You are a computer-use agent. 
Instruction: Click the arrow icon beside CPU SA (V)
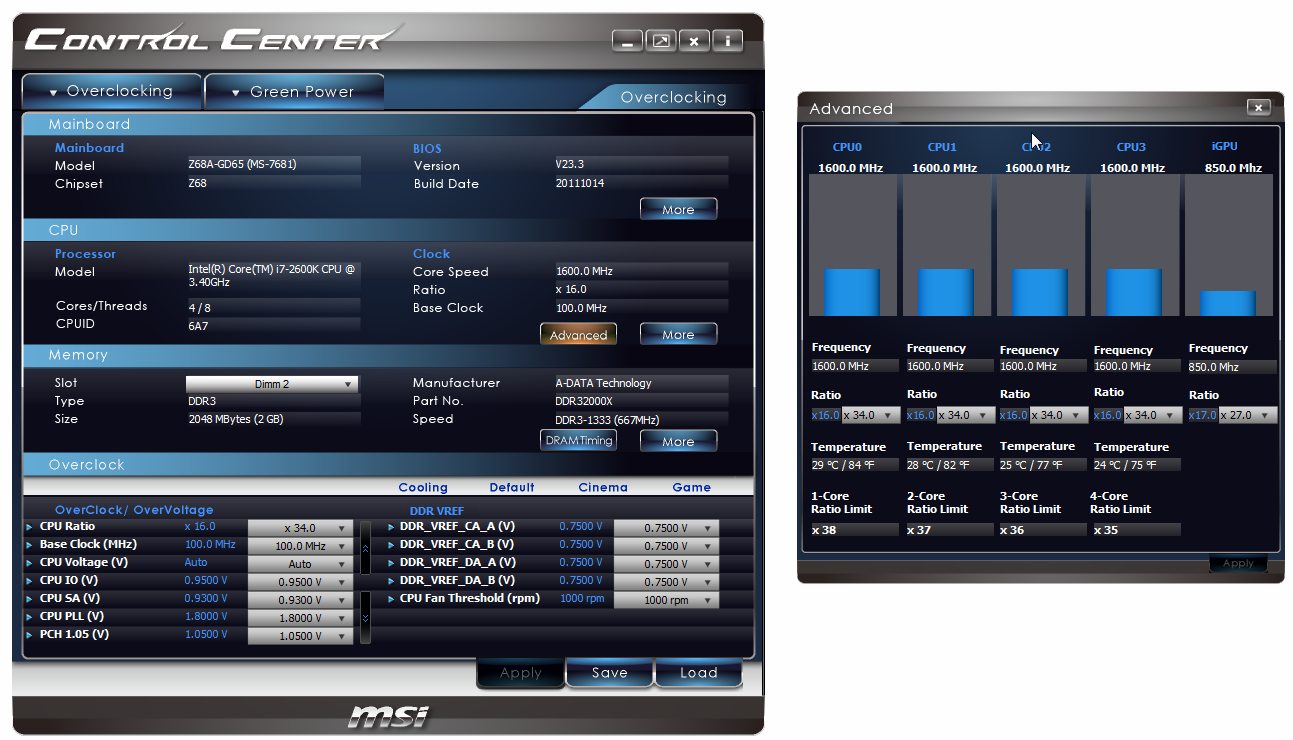click(x=29, y=598)
